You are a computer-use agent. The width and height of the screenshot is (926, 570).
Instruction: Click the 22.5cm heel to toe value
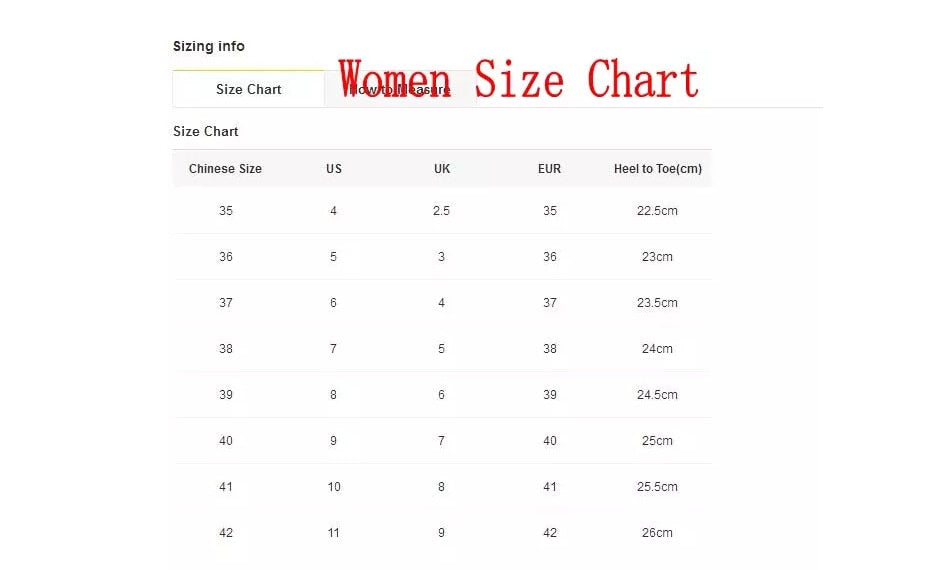[657, 211]
